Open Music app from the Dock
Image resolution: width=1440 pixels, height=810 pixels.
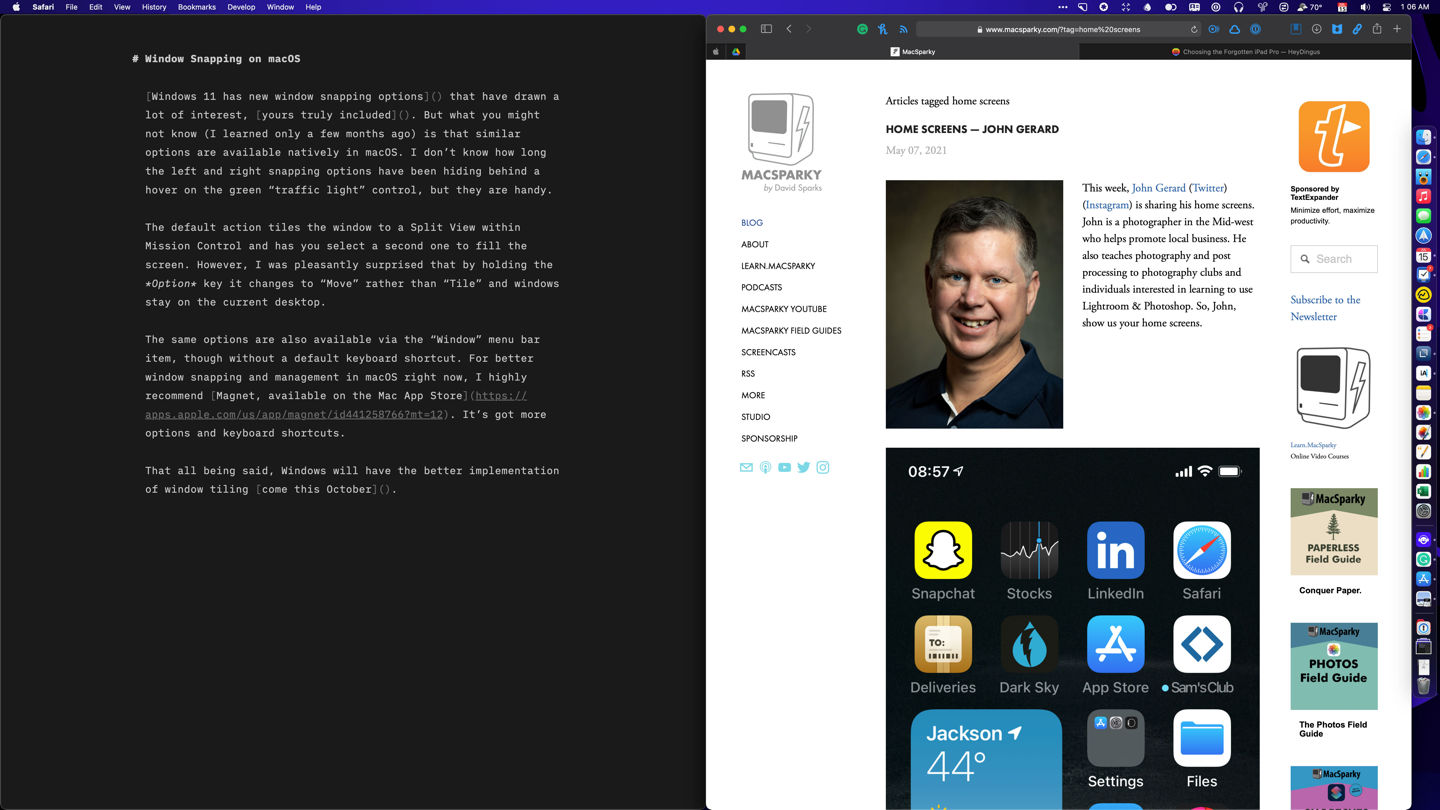tap(1424, 196)
